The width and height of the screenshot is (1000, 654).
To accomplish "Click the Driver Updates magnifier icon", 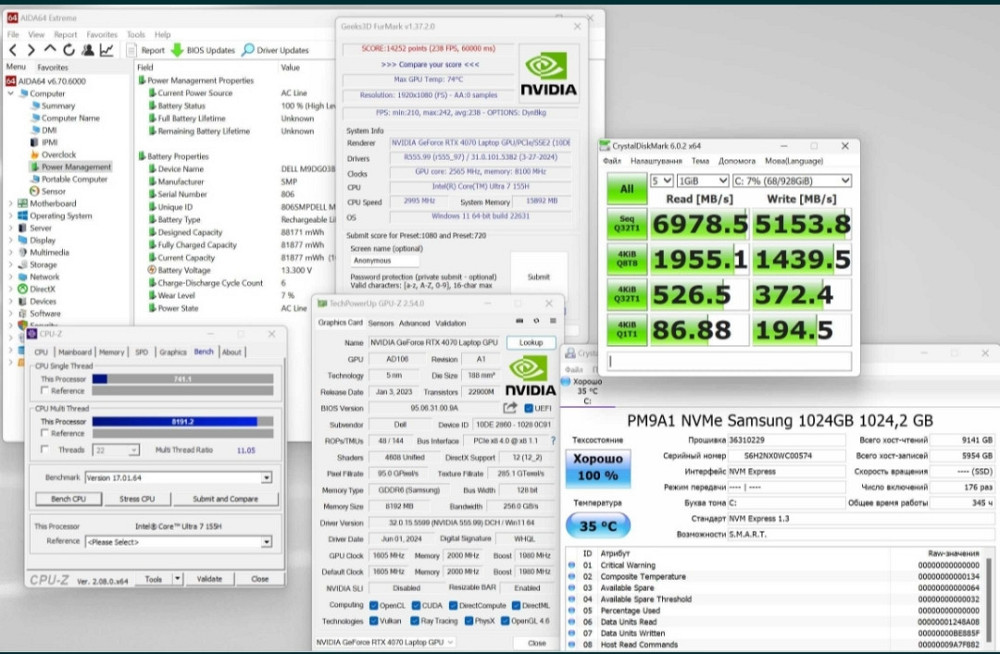I will 248,50.
